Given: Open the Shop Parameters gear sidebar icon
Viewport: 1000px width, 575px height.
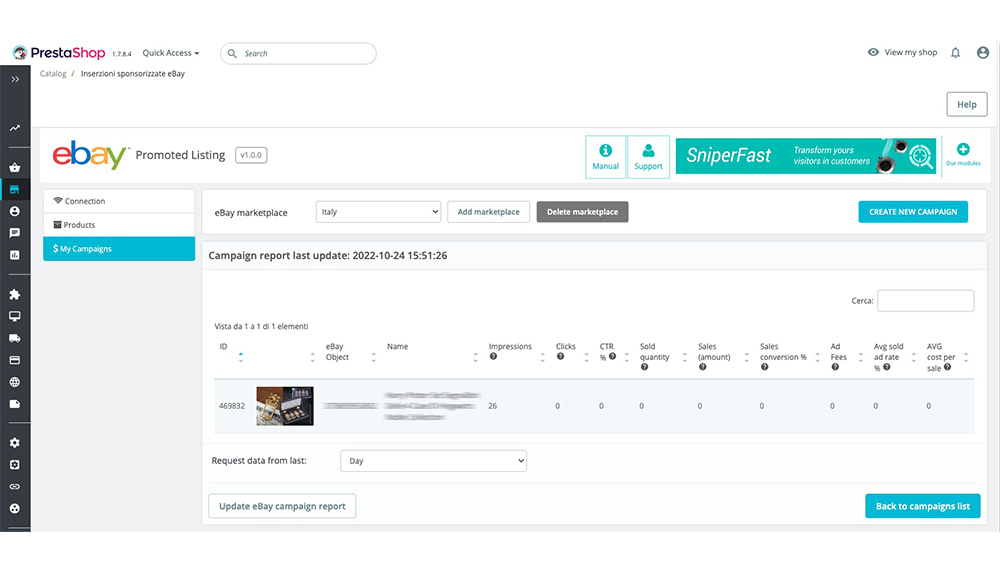Looking at the screenshot, I should coord(15,443).
